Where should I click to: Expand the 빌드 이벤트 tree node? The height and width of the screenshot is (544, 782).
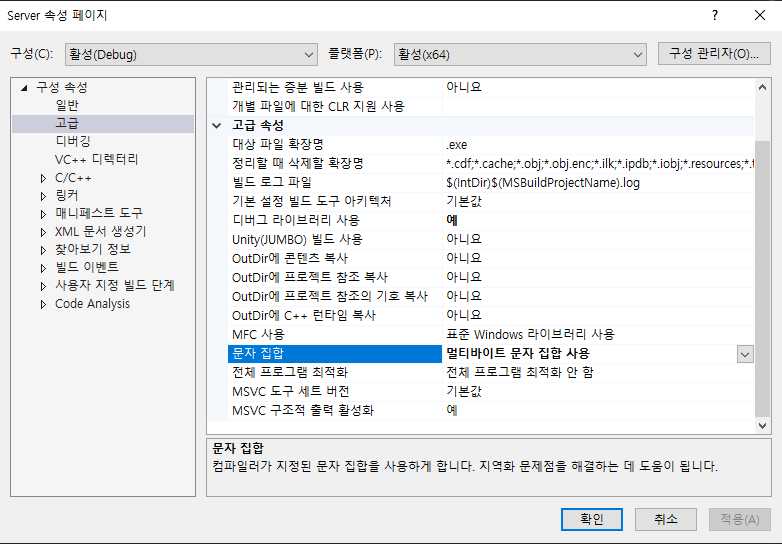click(43, 268)
